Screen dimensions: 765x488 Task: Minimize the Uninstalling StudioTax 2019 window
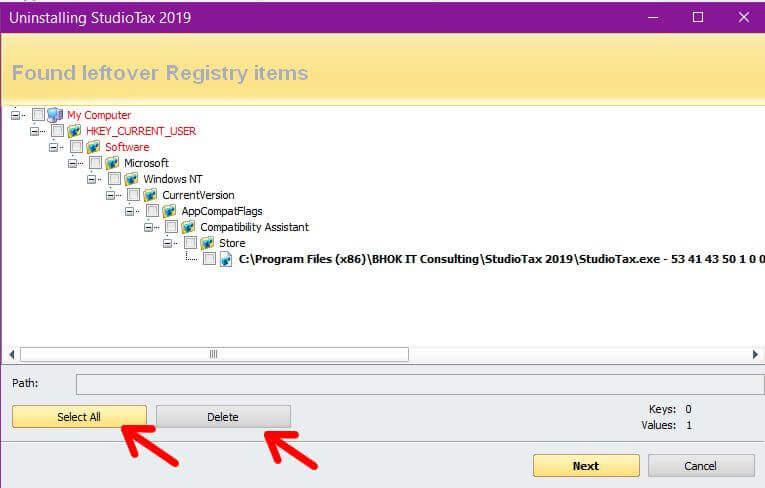tap(653, 18)
